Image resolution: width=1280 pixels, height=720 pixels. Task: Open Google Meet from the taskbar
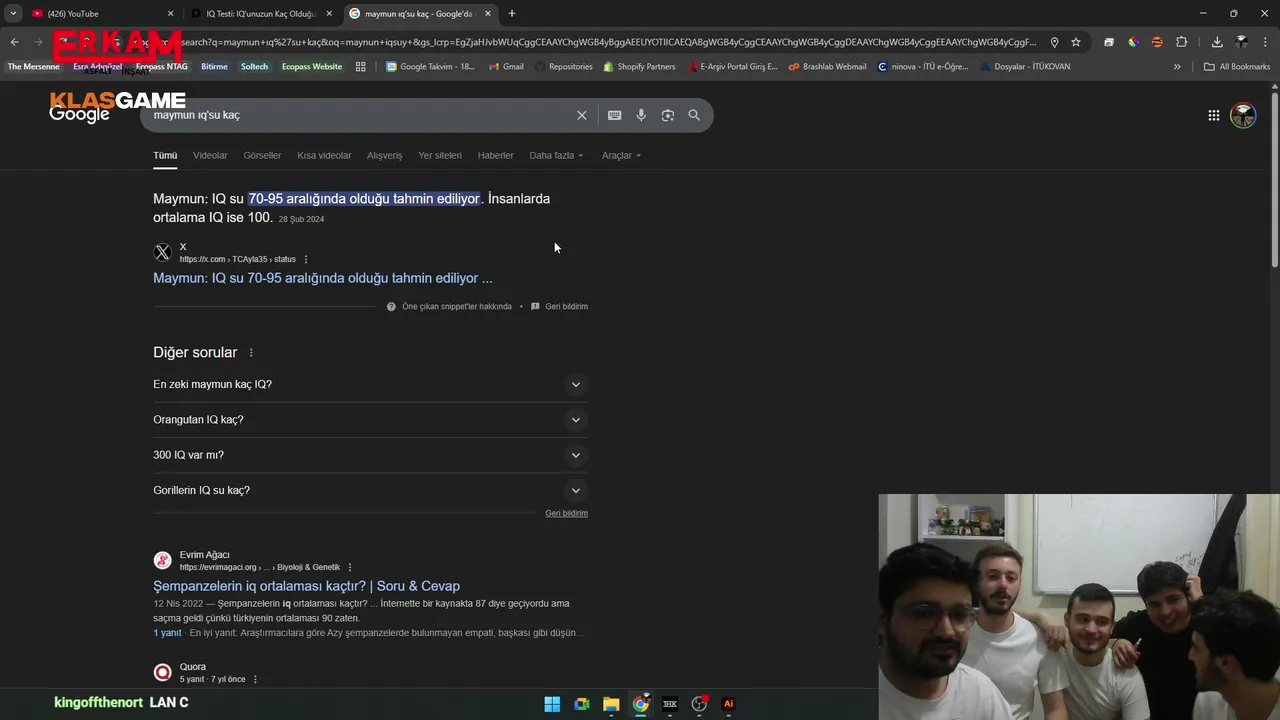coord(582,704)
